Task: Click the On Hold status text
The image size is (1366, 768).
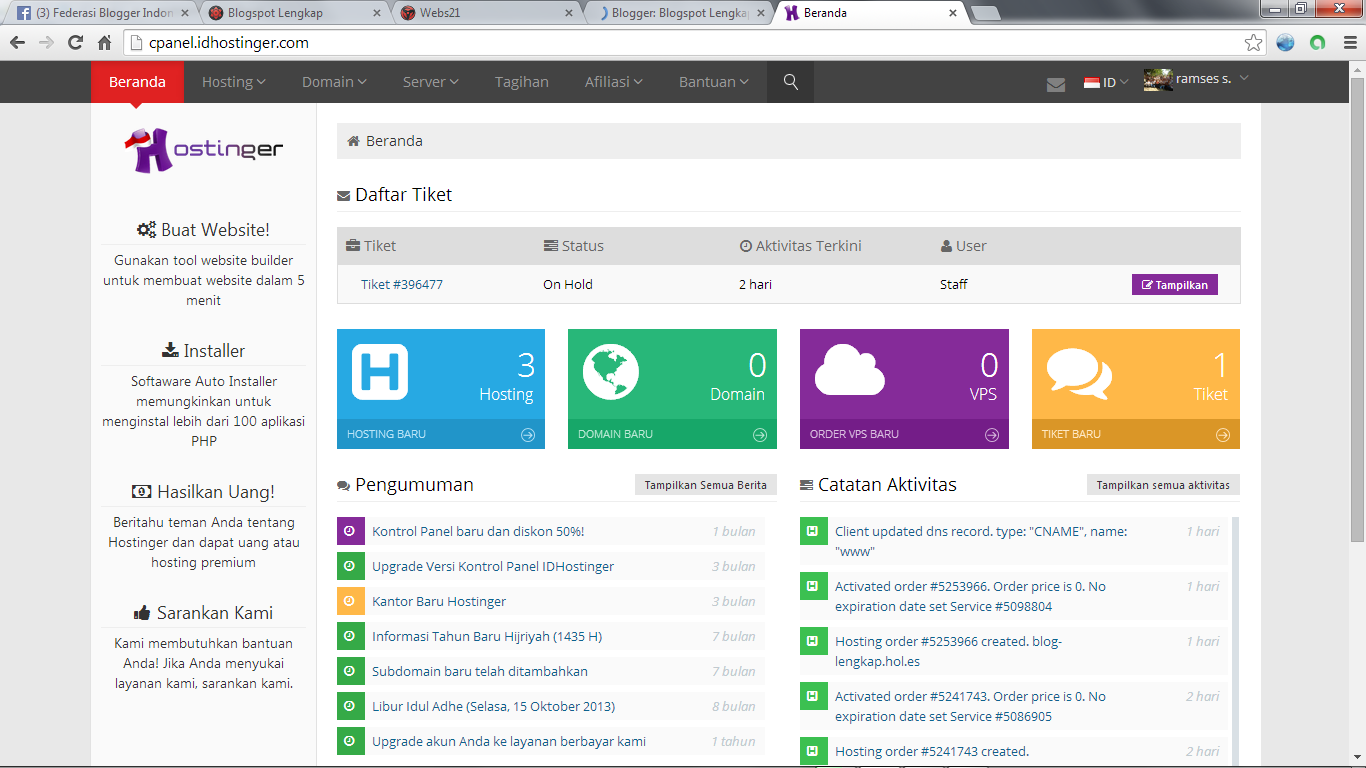Action: (568, 285)
